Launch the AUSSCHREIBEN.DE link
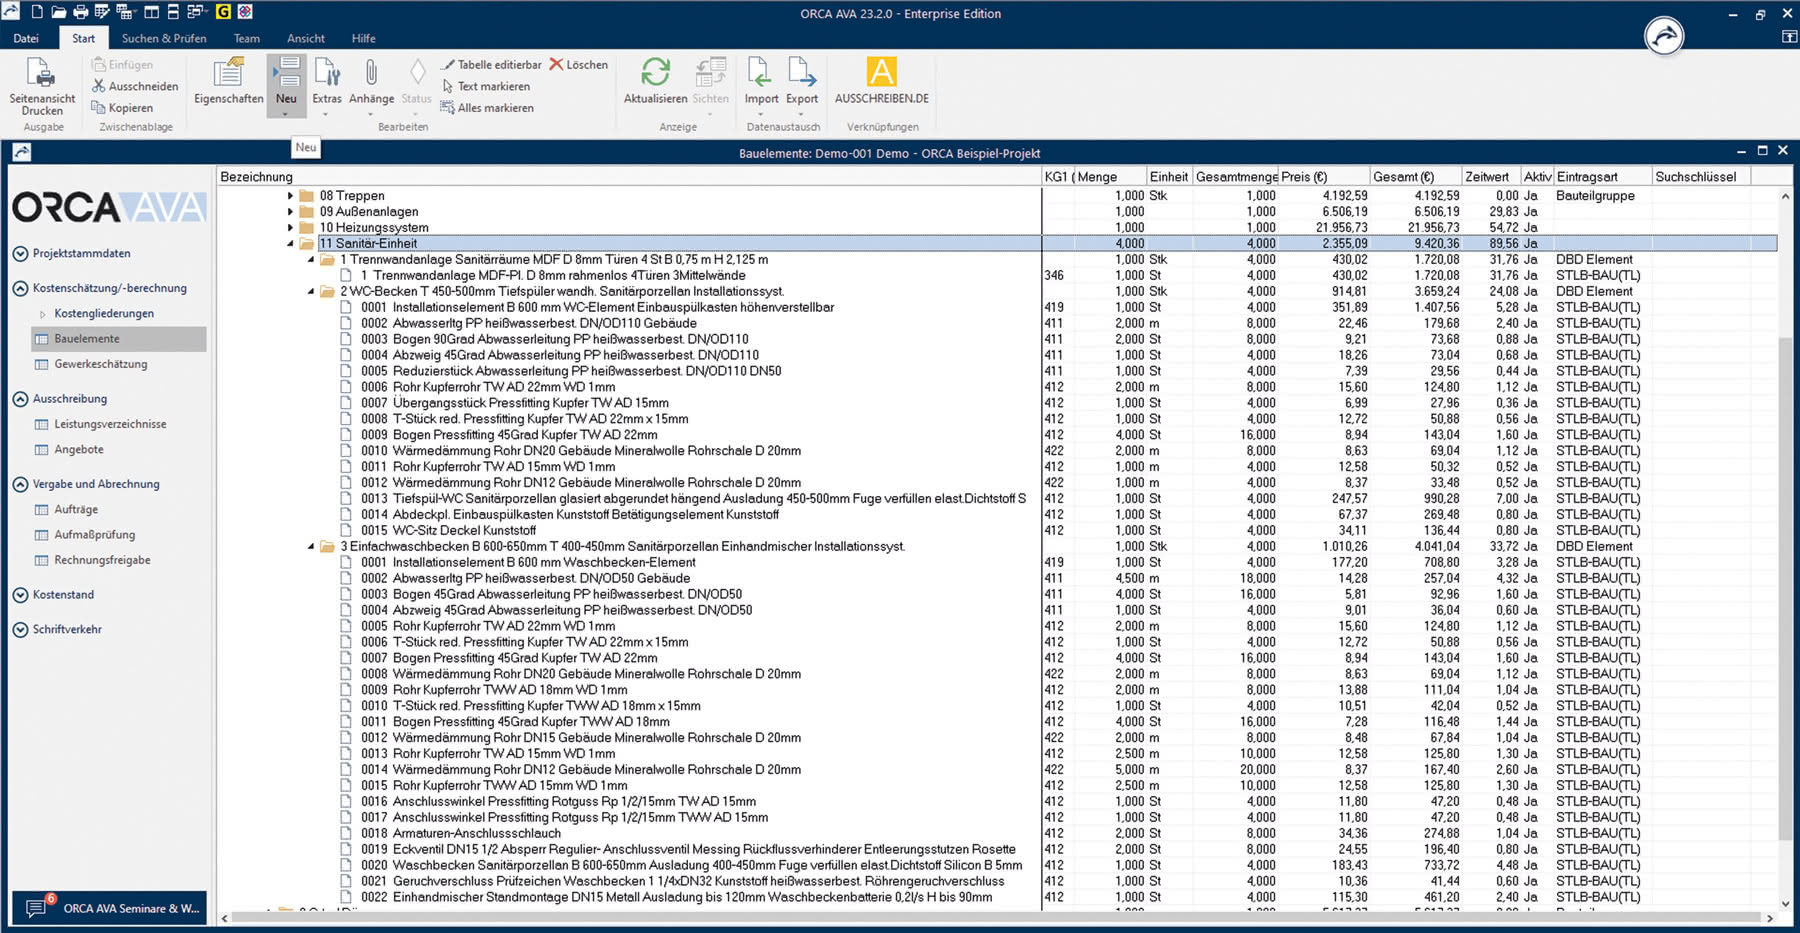The height and width of the screenshot is (933, 1800). 882,82
